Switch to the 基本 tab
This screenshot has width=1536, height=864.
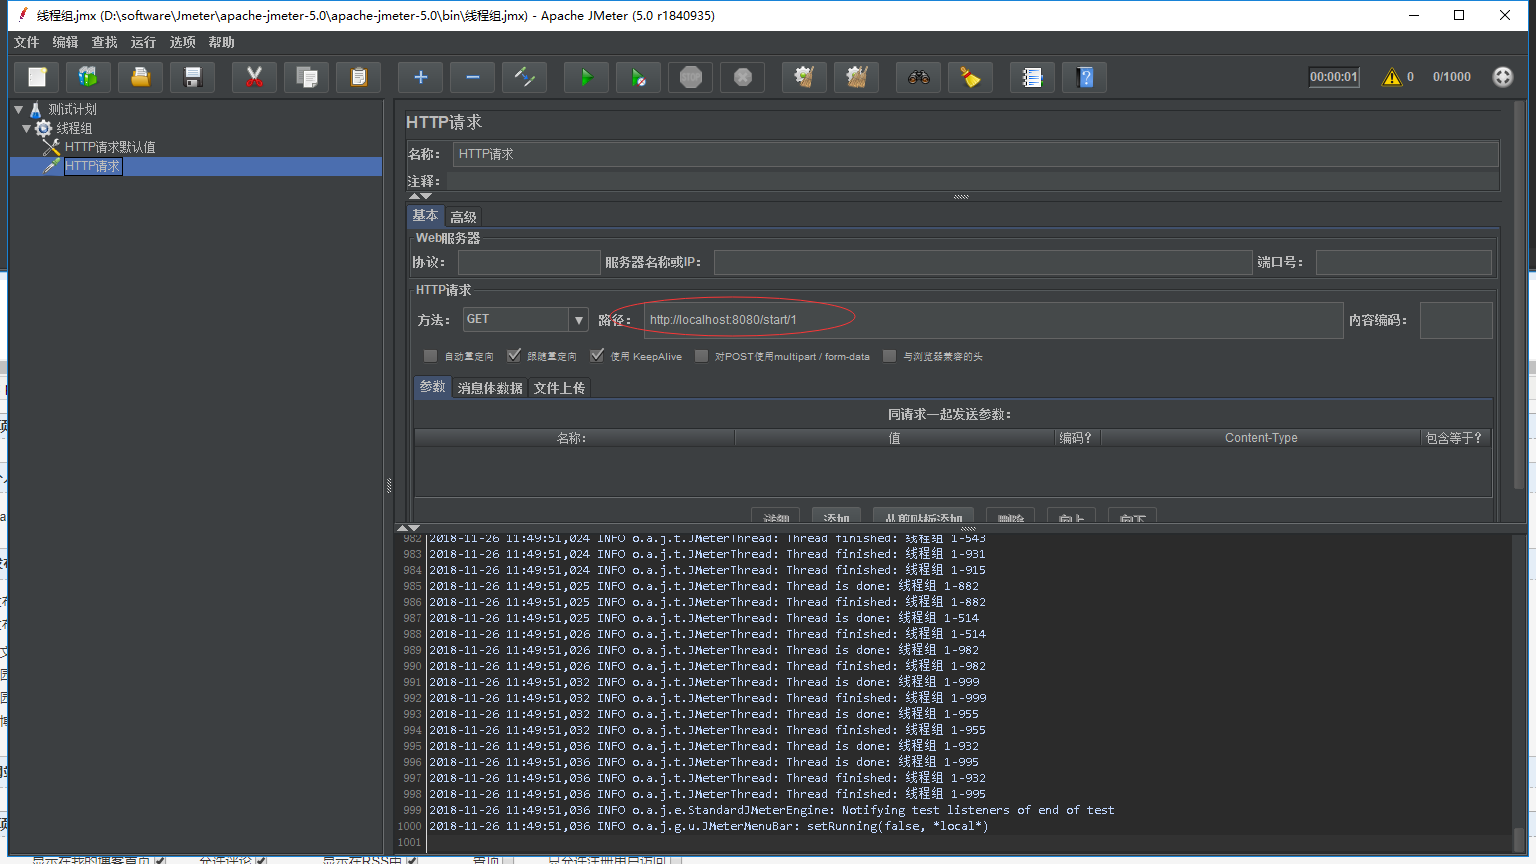(425, 216)
